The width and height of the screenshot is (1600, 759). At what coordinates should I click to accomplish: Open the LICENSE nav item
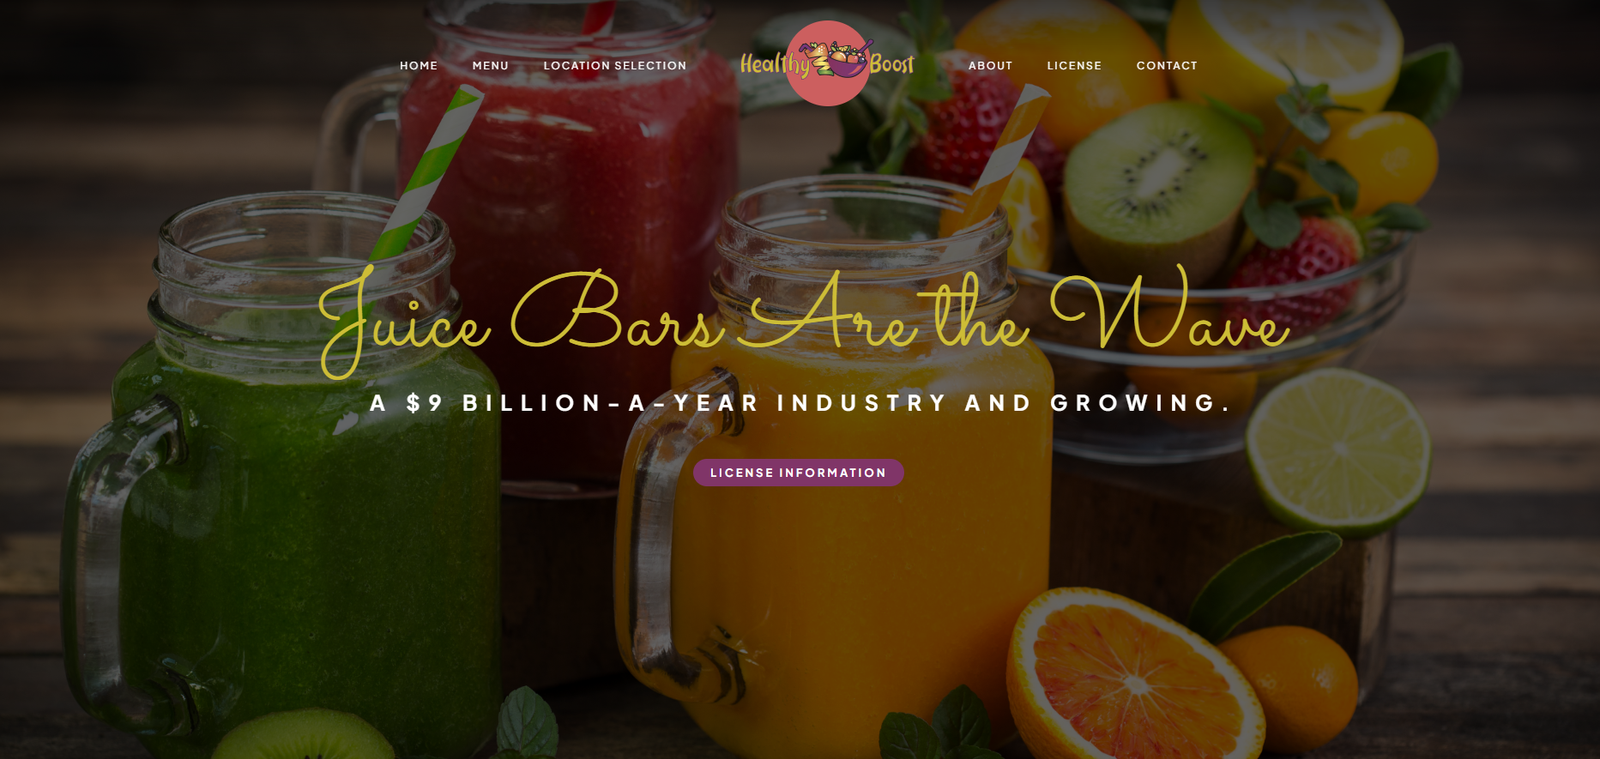tap(1074, 66)
